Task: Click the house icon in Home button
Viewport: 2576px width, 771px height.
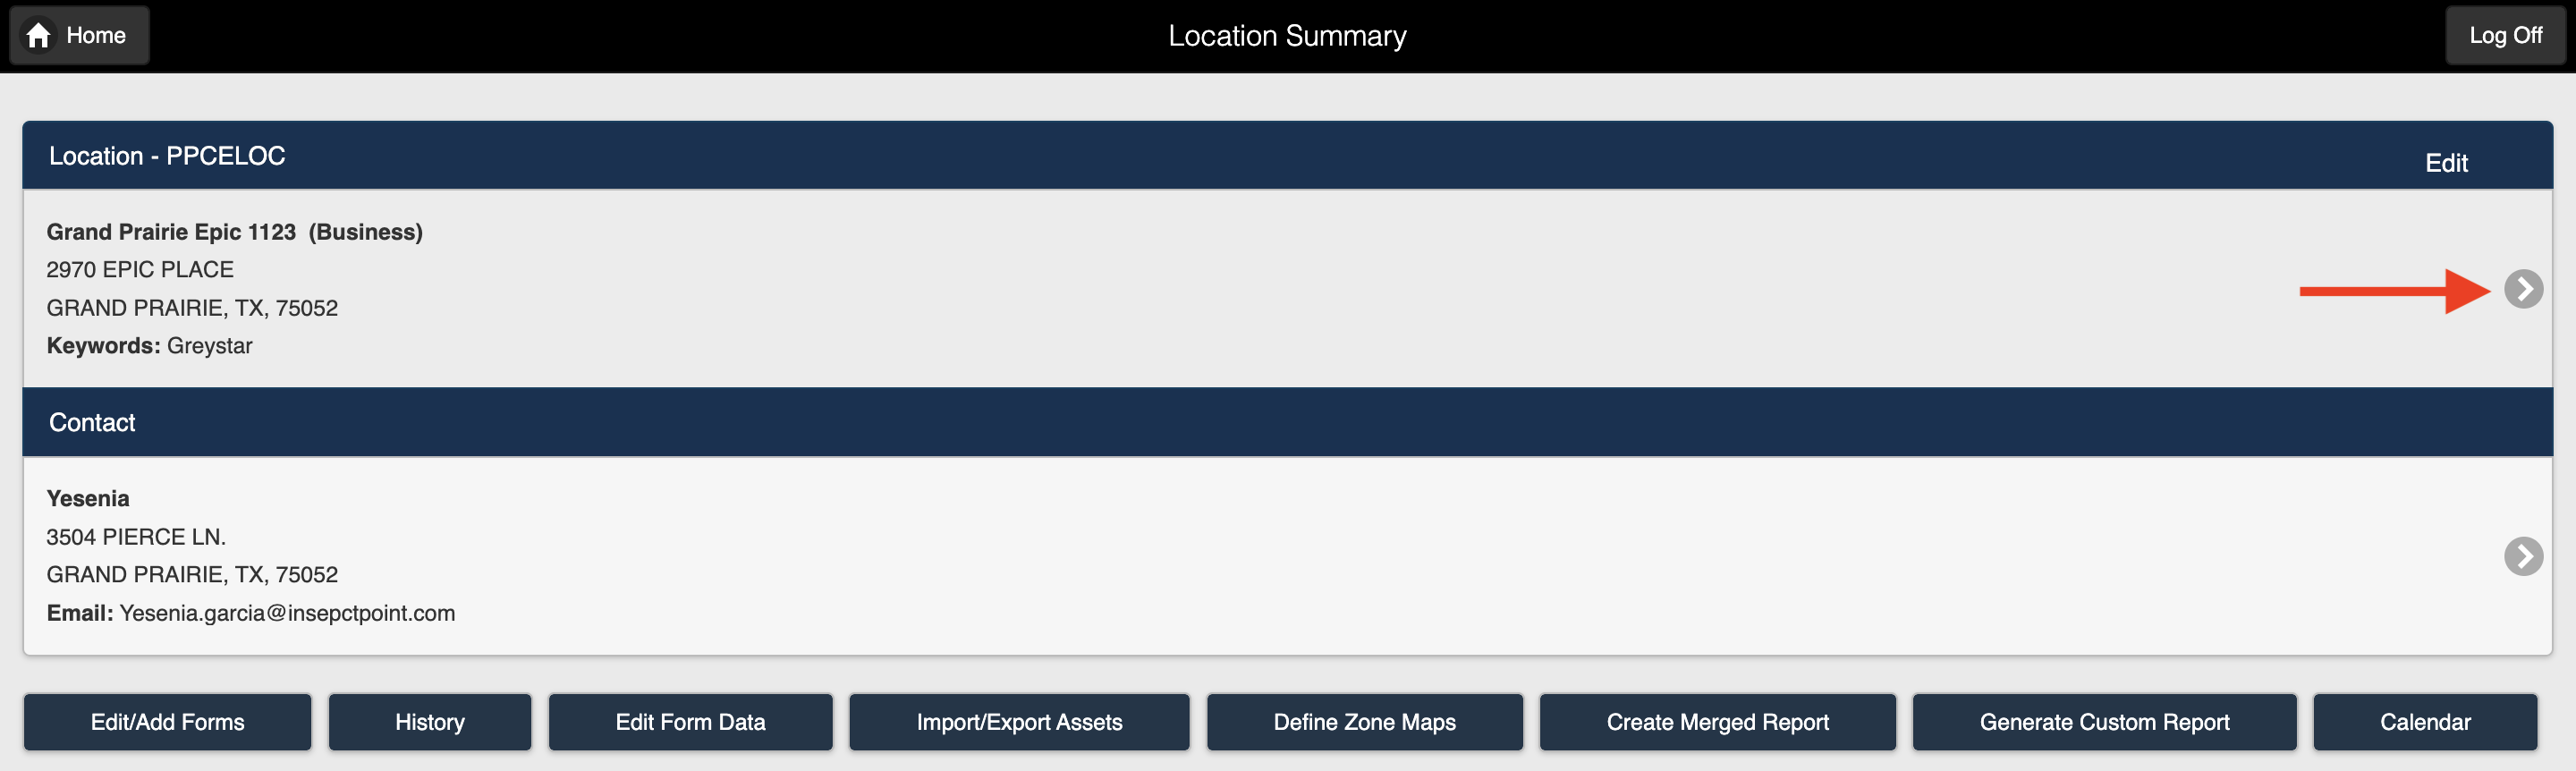Action: click(39, 36)
